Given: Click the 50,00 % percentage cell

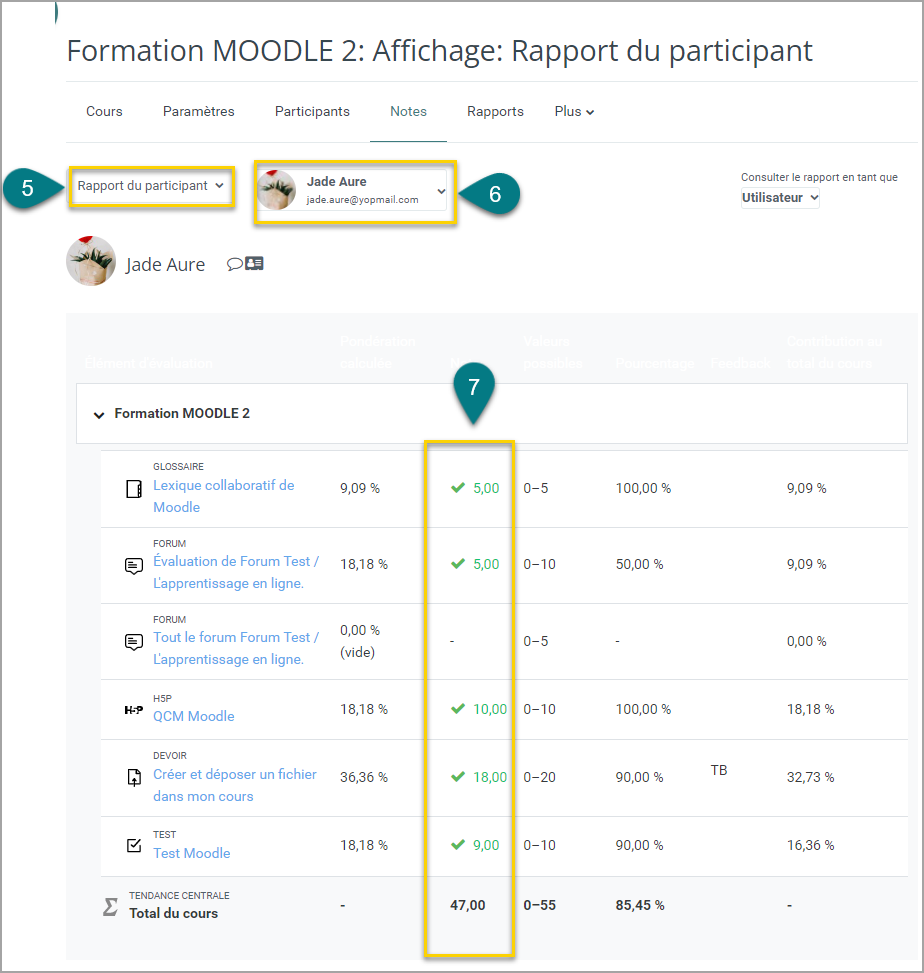Looking at the screenshot, I should [639, 564].
